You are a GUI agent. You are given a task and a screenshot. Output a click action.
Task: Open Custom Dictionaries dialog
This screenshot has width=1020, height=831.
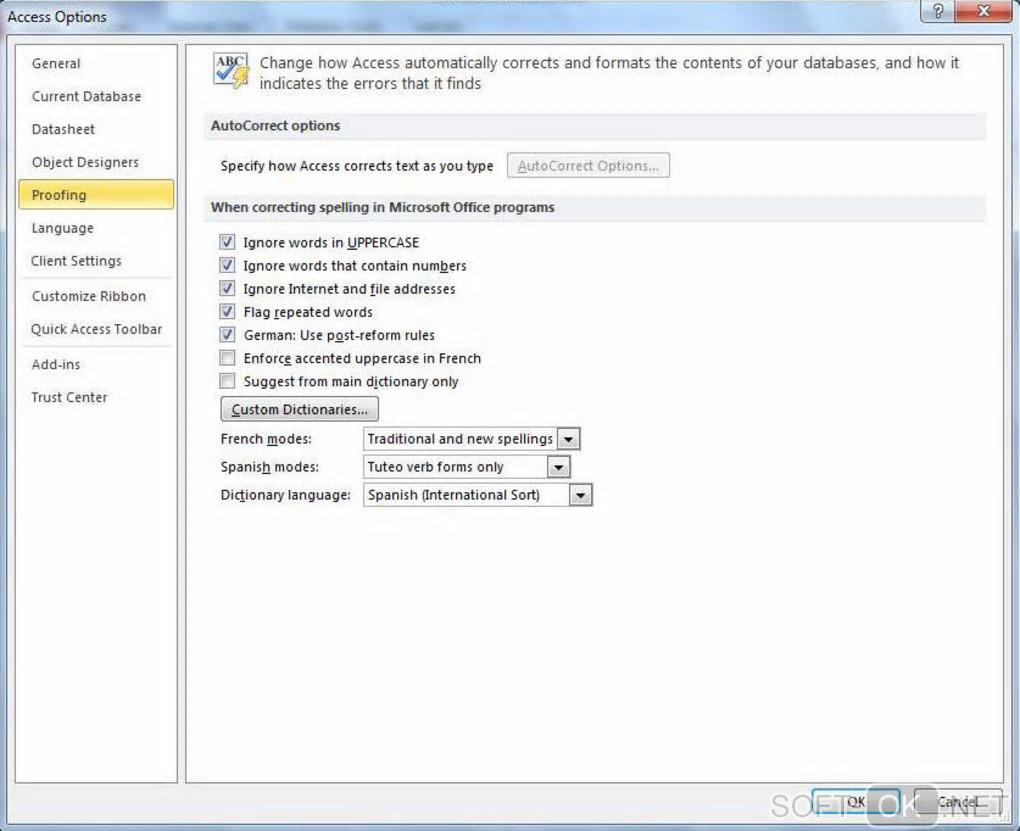pyautogui.click(x=299, y=409)
